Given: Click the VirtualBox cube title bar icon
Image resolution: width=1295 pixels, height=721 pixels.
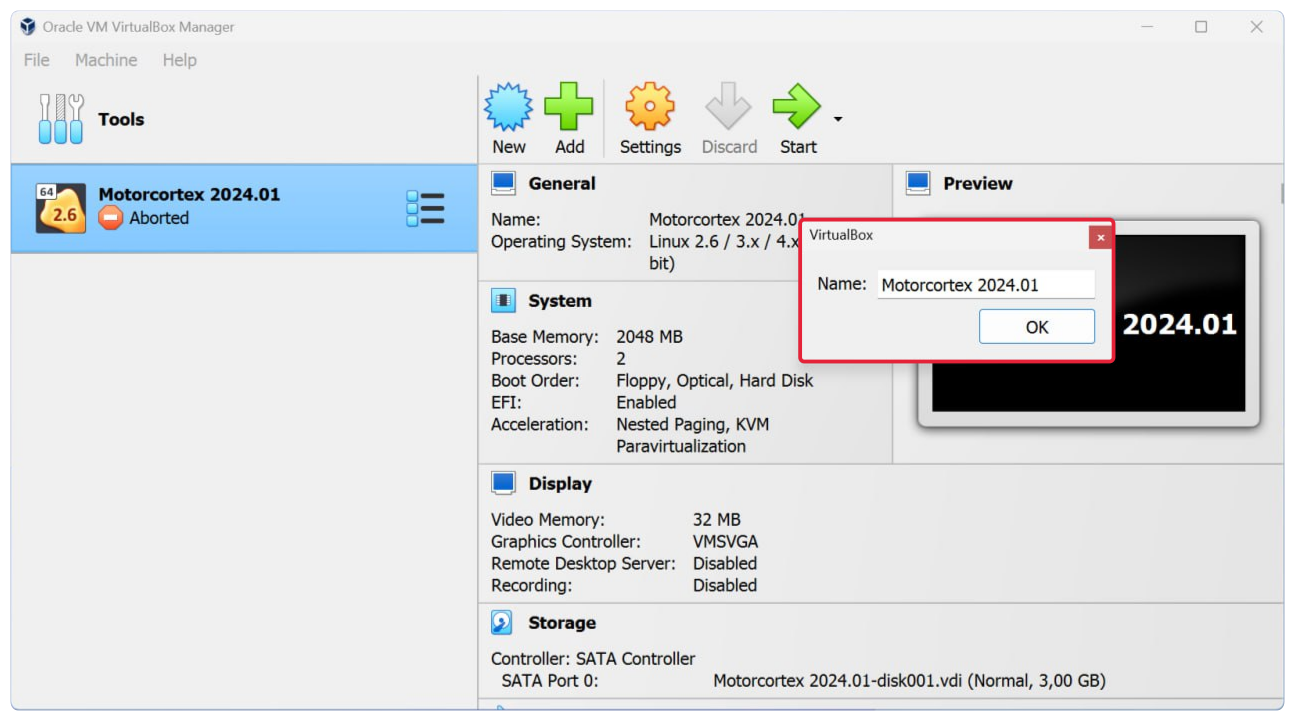Looking at the screenshot, I should coord(28,27).
